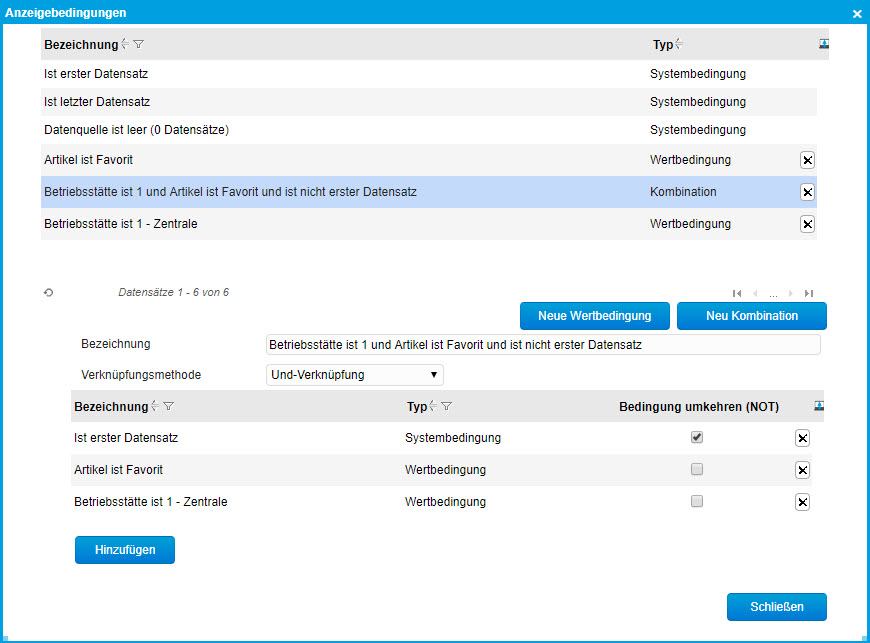Click the refresh icon beside record count
This screenshot has height=643, width=870.
click(x=48, y=293)
